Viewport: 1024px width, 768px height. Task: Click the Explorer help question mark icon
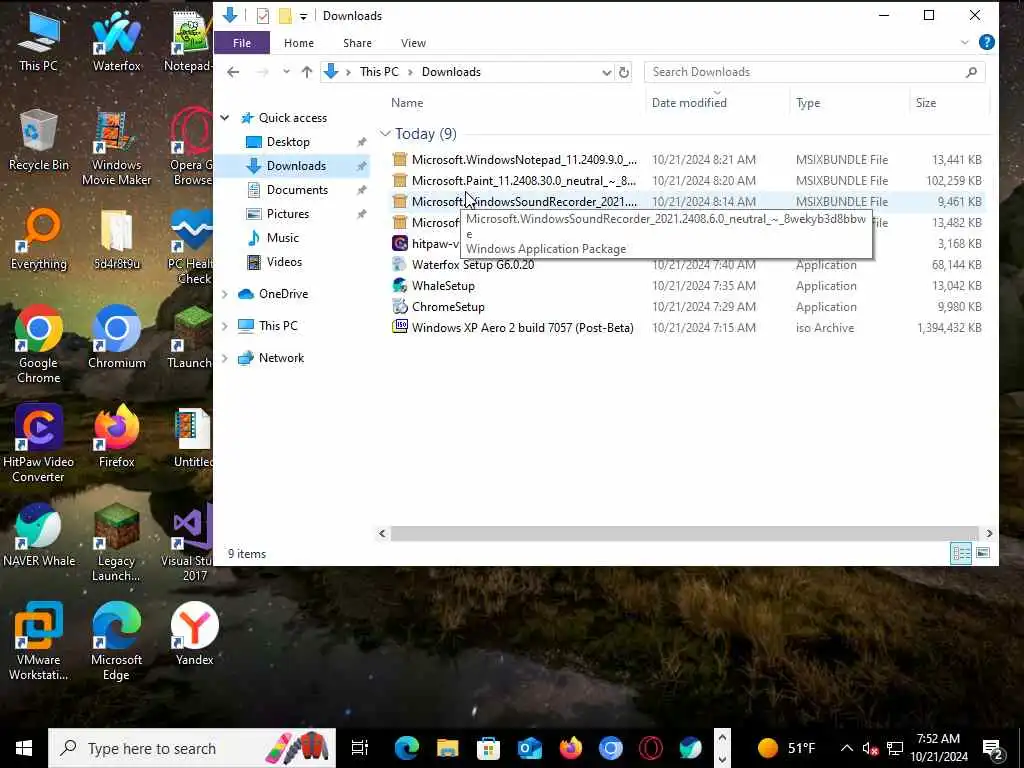point(987,42)
